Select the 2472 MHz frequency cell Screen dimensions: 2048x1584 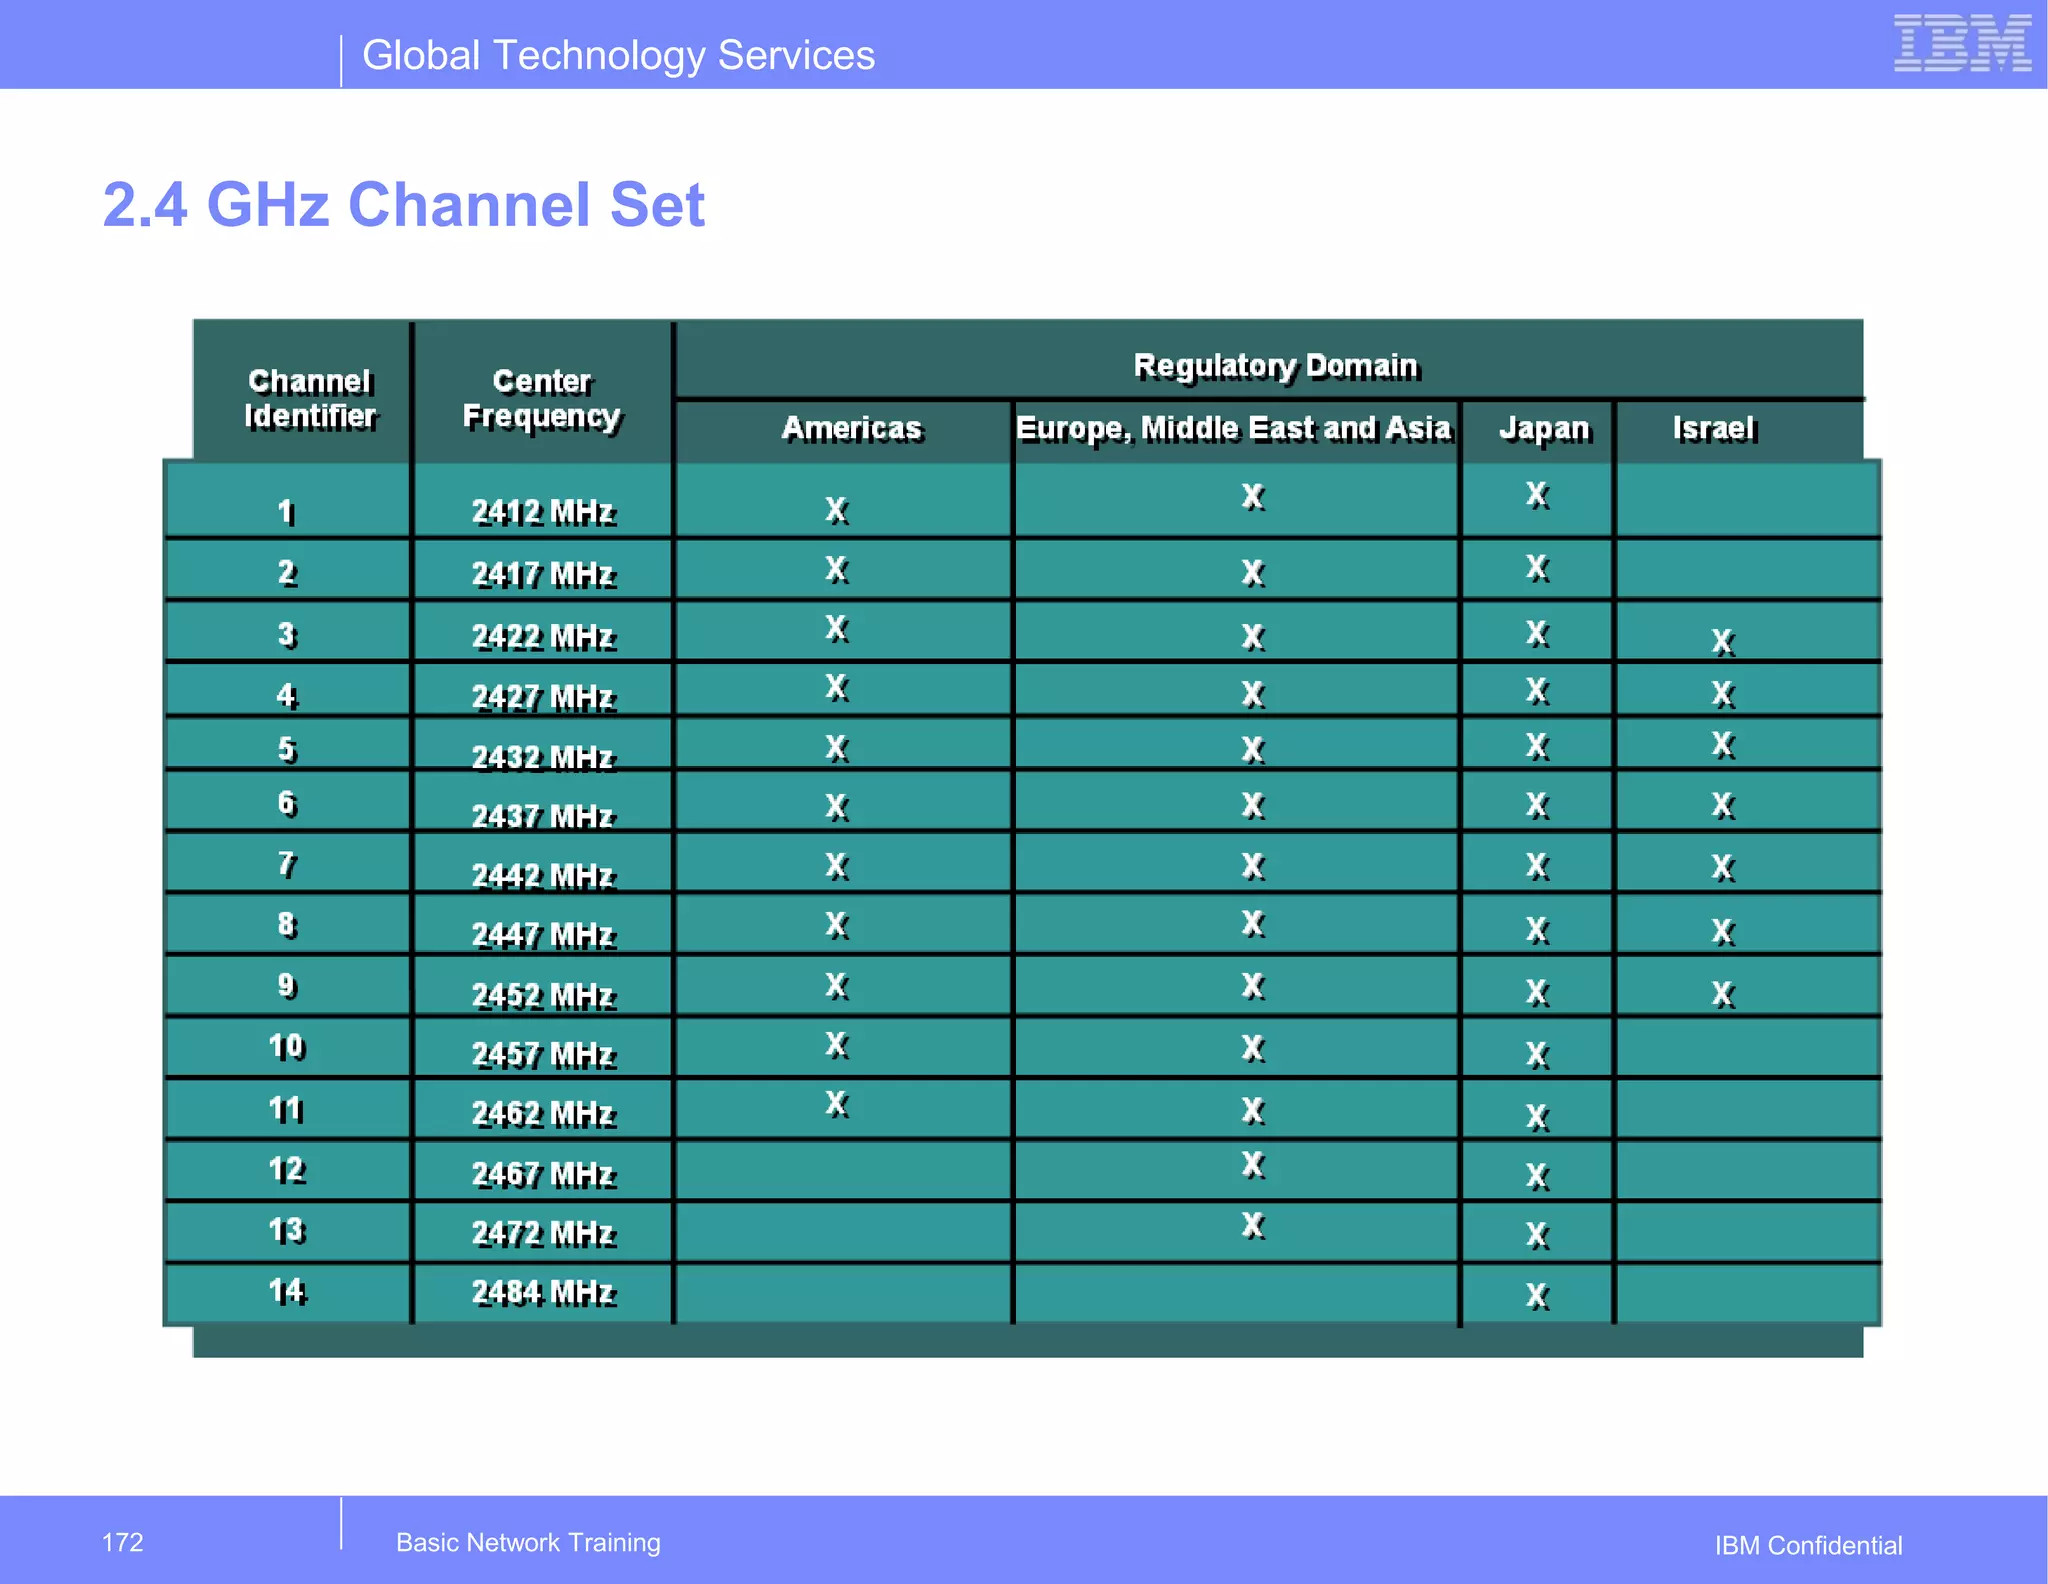[543, 1233]
